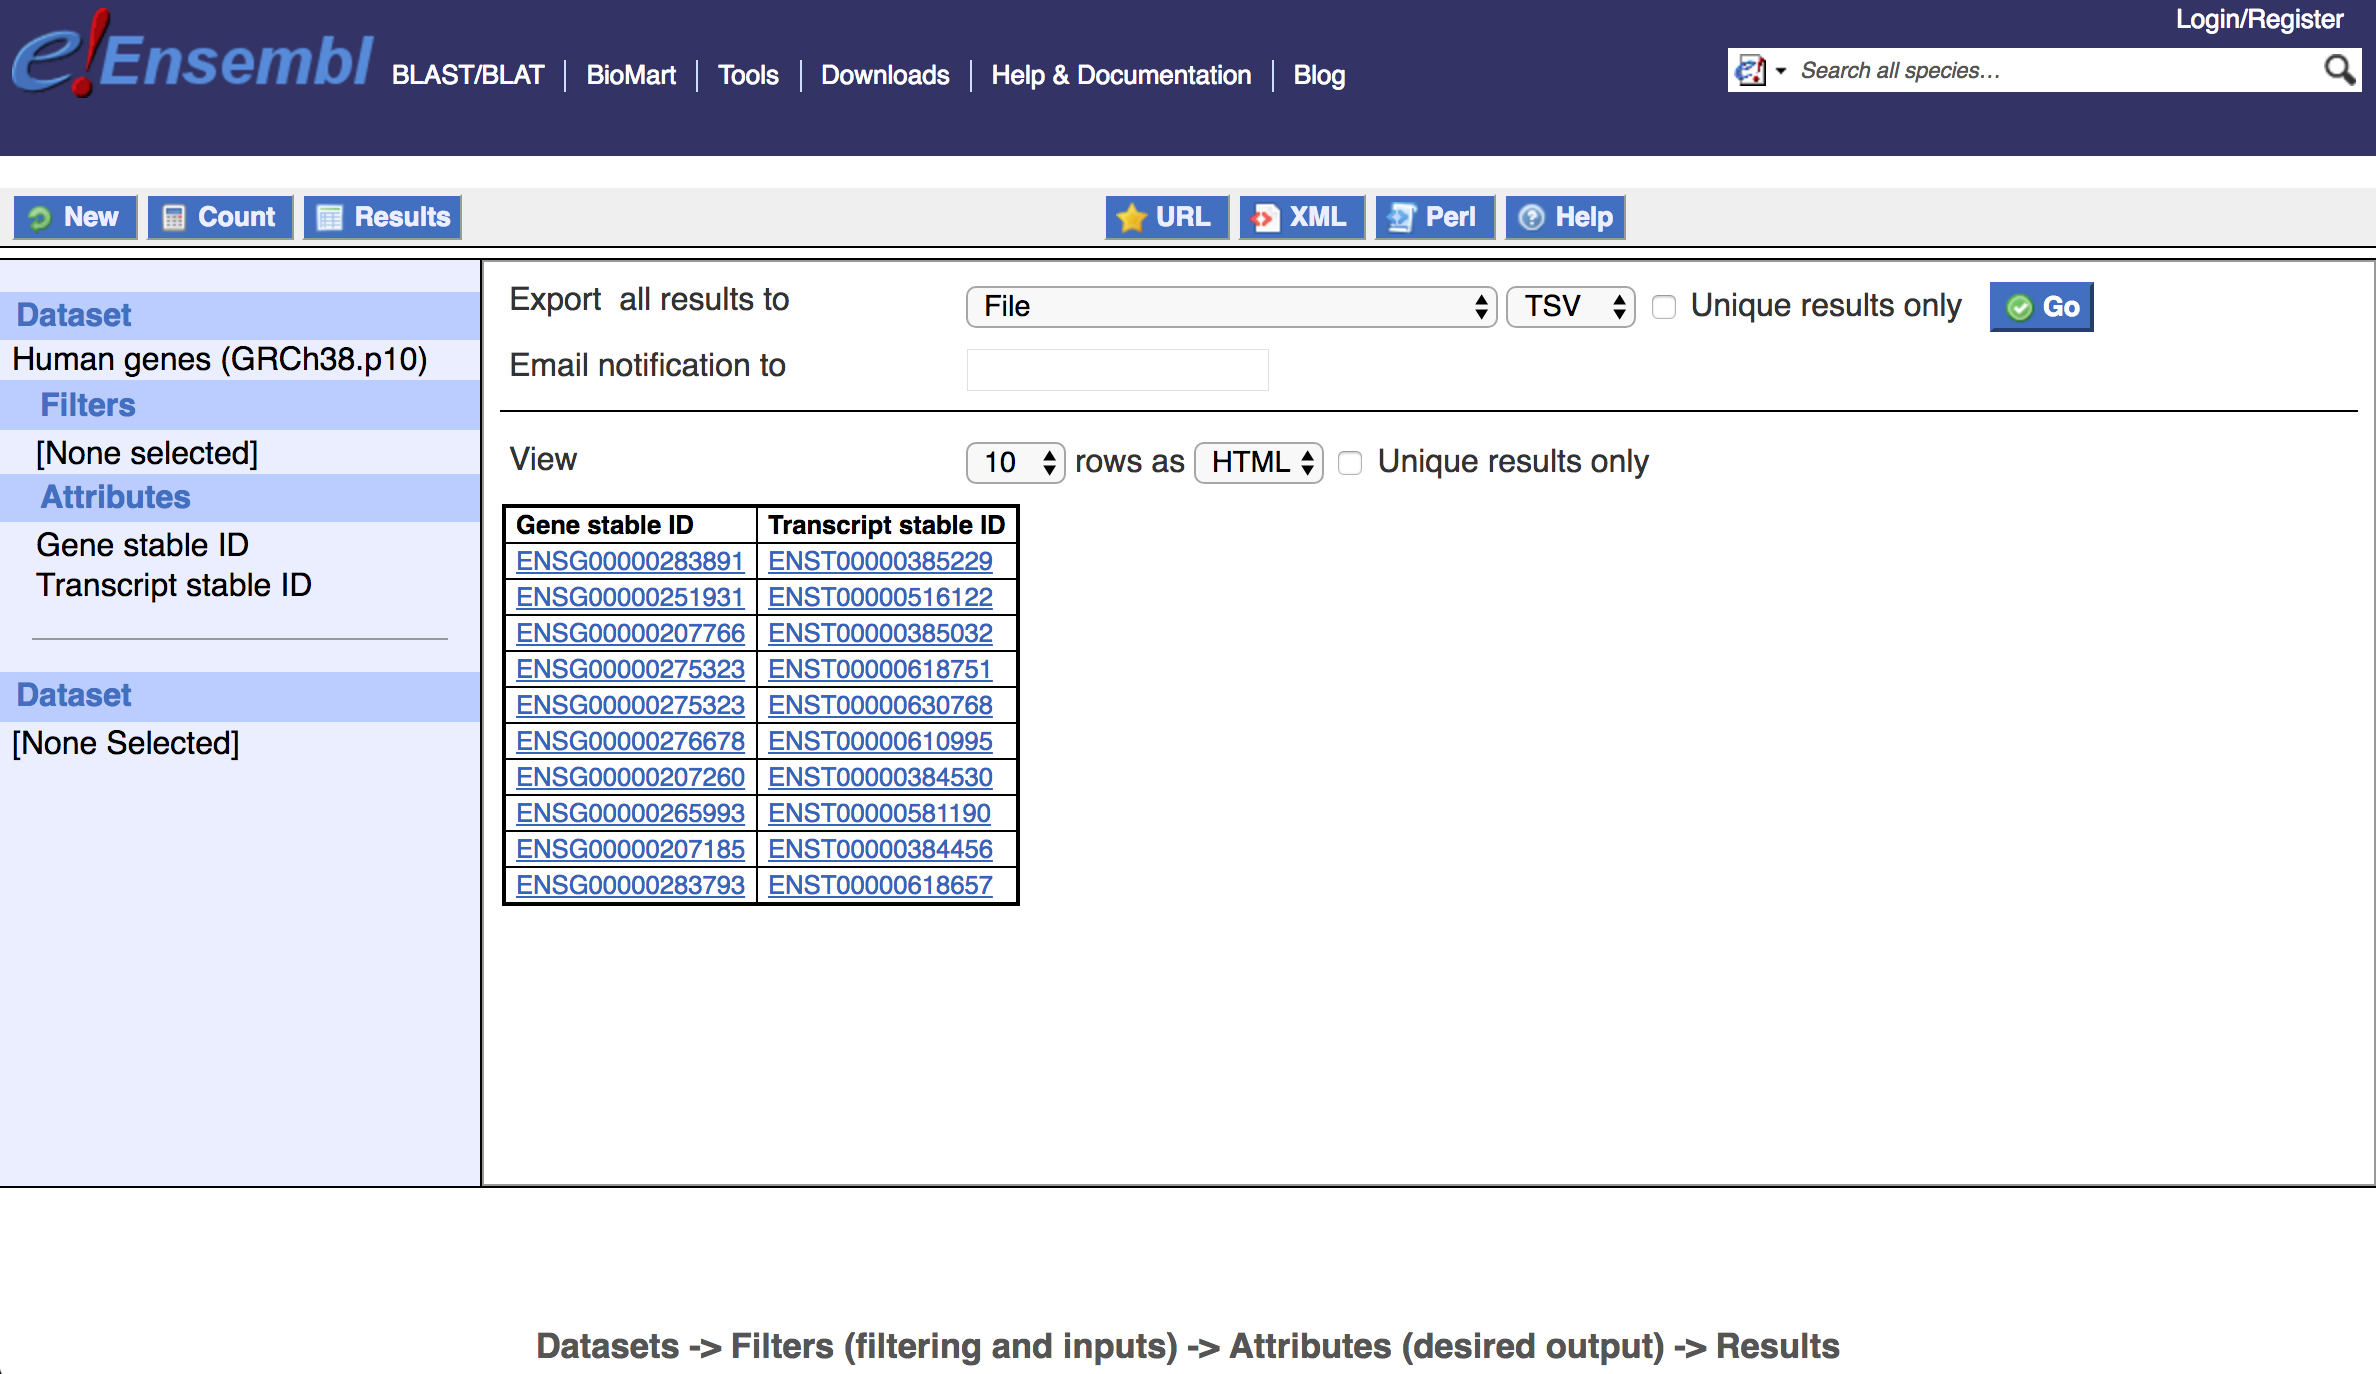Open the Attributes section in sidebar
The image size is (2376, 1374).
pos(115,497)
